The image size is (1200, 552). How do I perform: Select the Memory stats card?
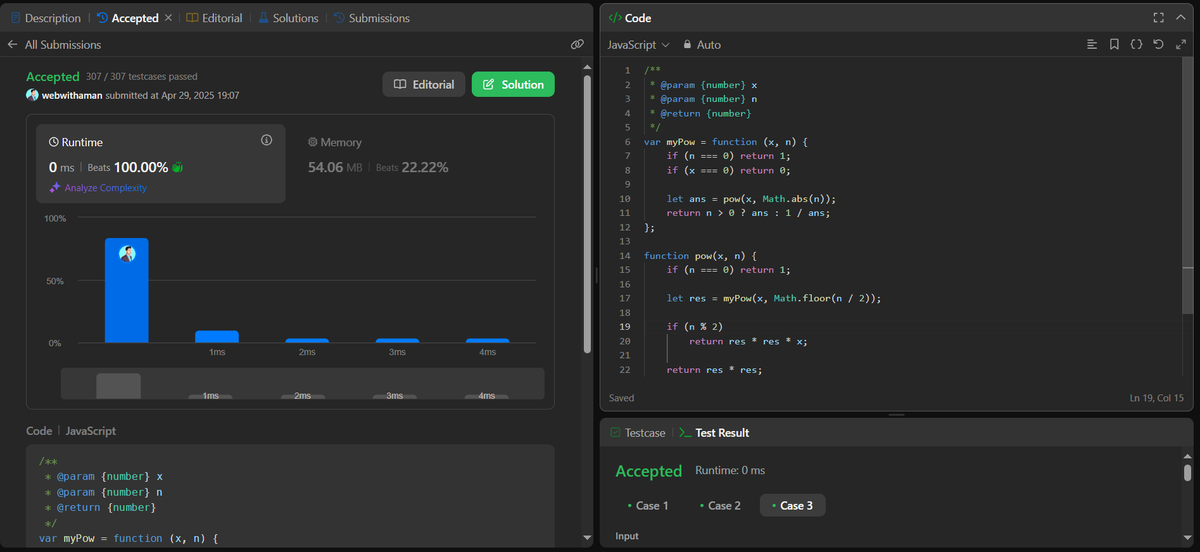pos(420,164)
